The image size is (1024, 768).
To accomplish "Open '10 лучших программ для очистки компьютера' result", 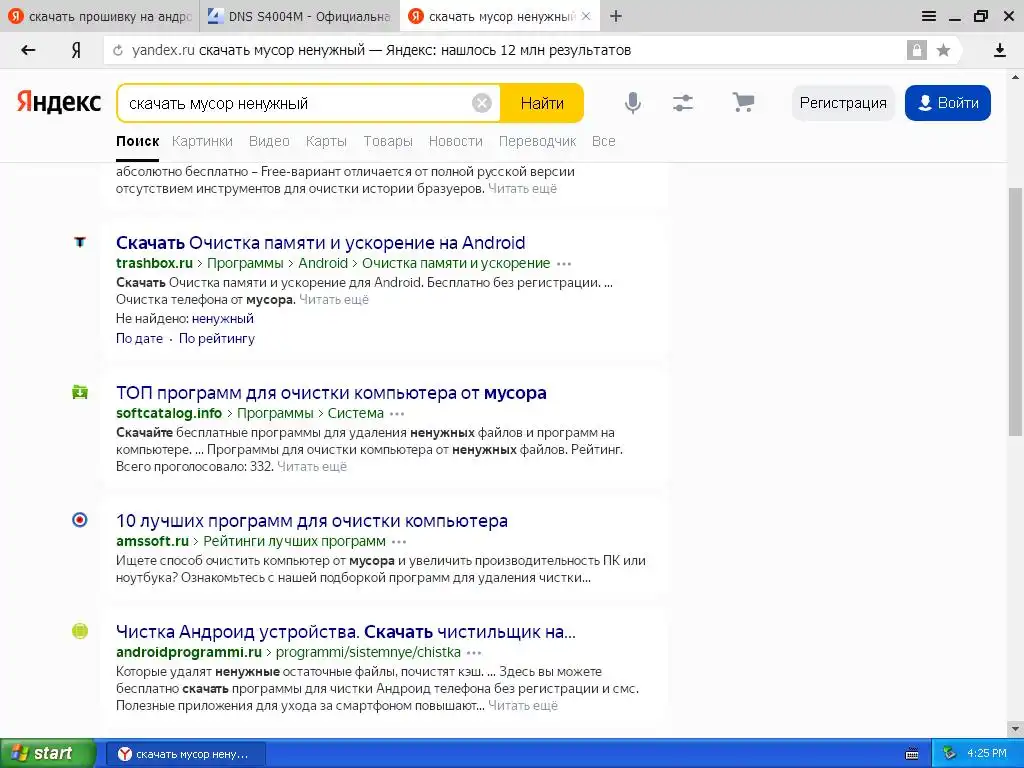I will pos(312,521).
